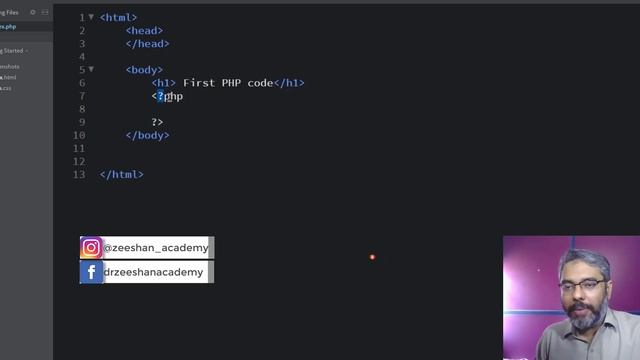The height and width of the screenshot is (360, 640).
Task: Click the split editor view icon
Action: pos(45,12)
